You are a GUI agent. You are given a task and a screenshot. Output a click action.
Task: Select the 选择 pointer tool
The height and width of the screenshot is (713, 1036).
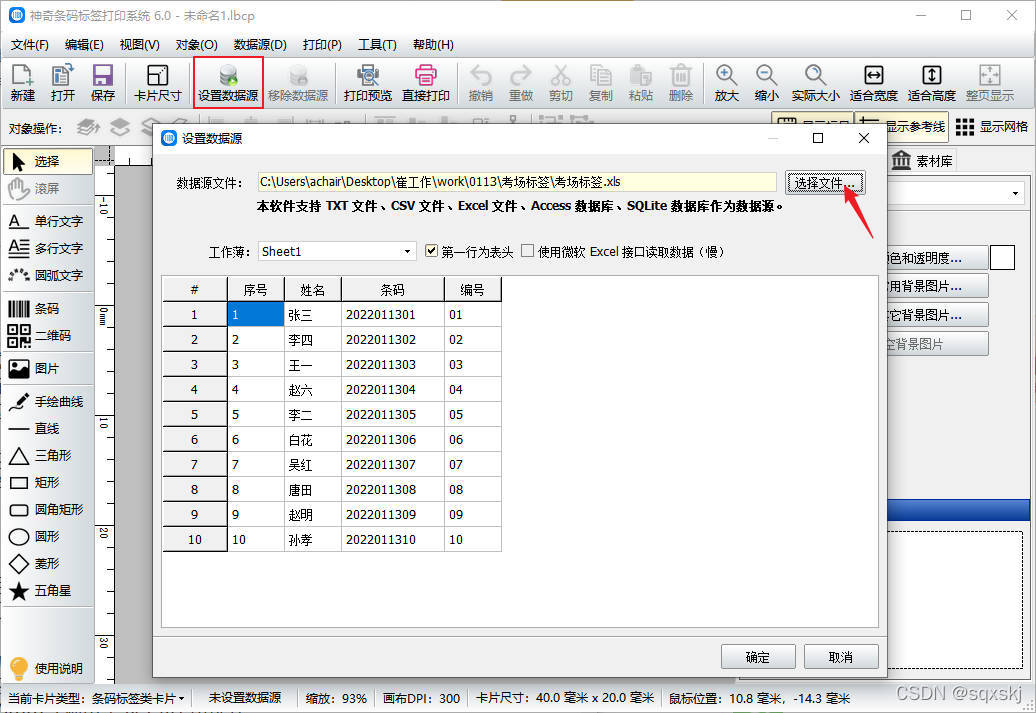[48, 161]
